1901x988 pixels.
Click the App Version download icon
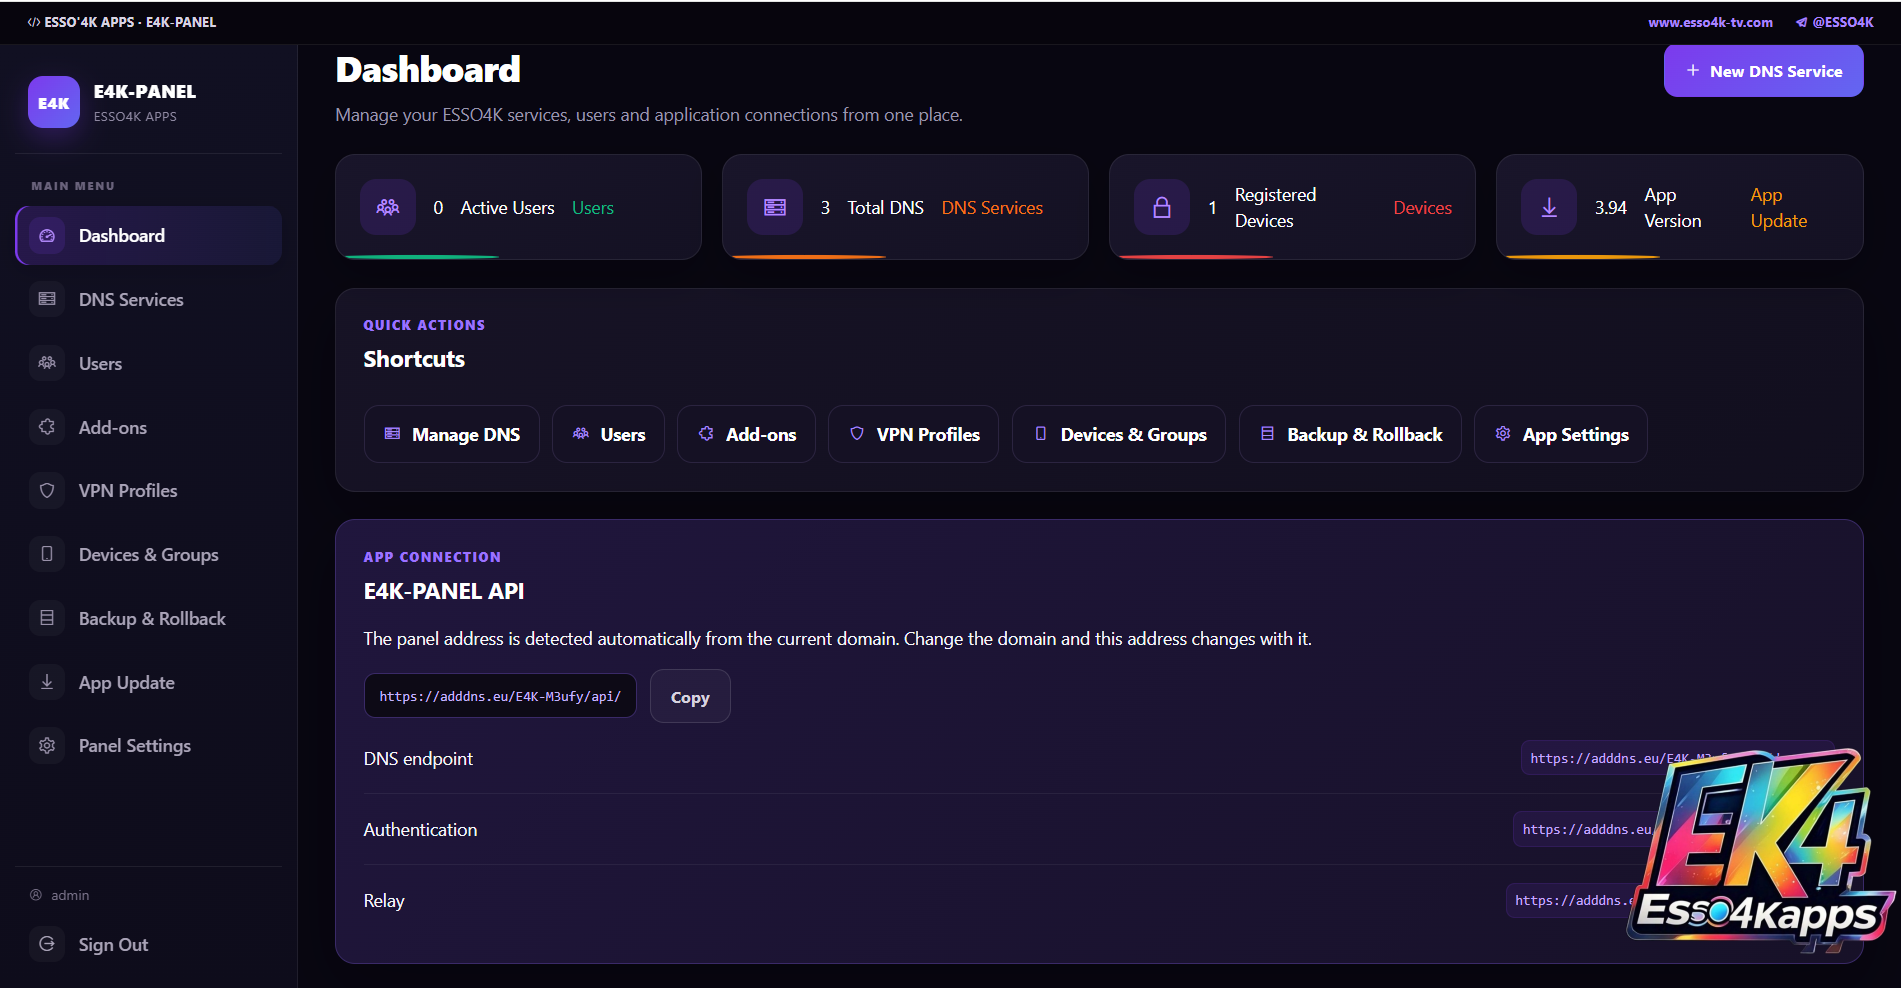tap(1549, 207)
